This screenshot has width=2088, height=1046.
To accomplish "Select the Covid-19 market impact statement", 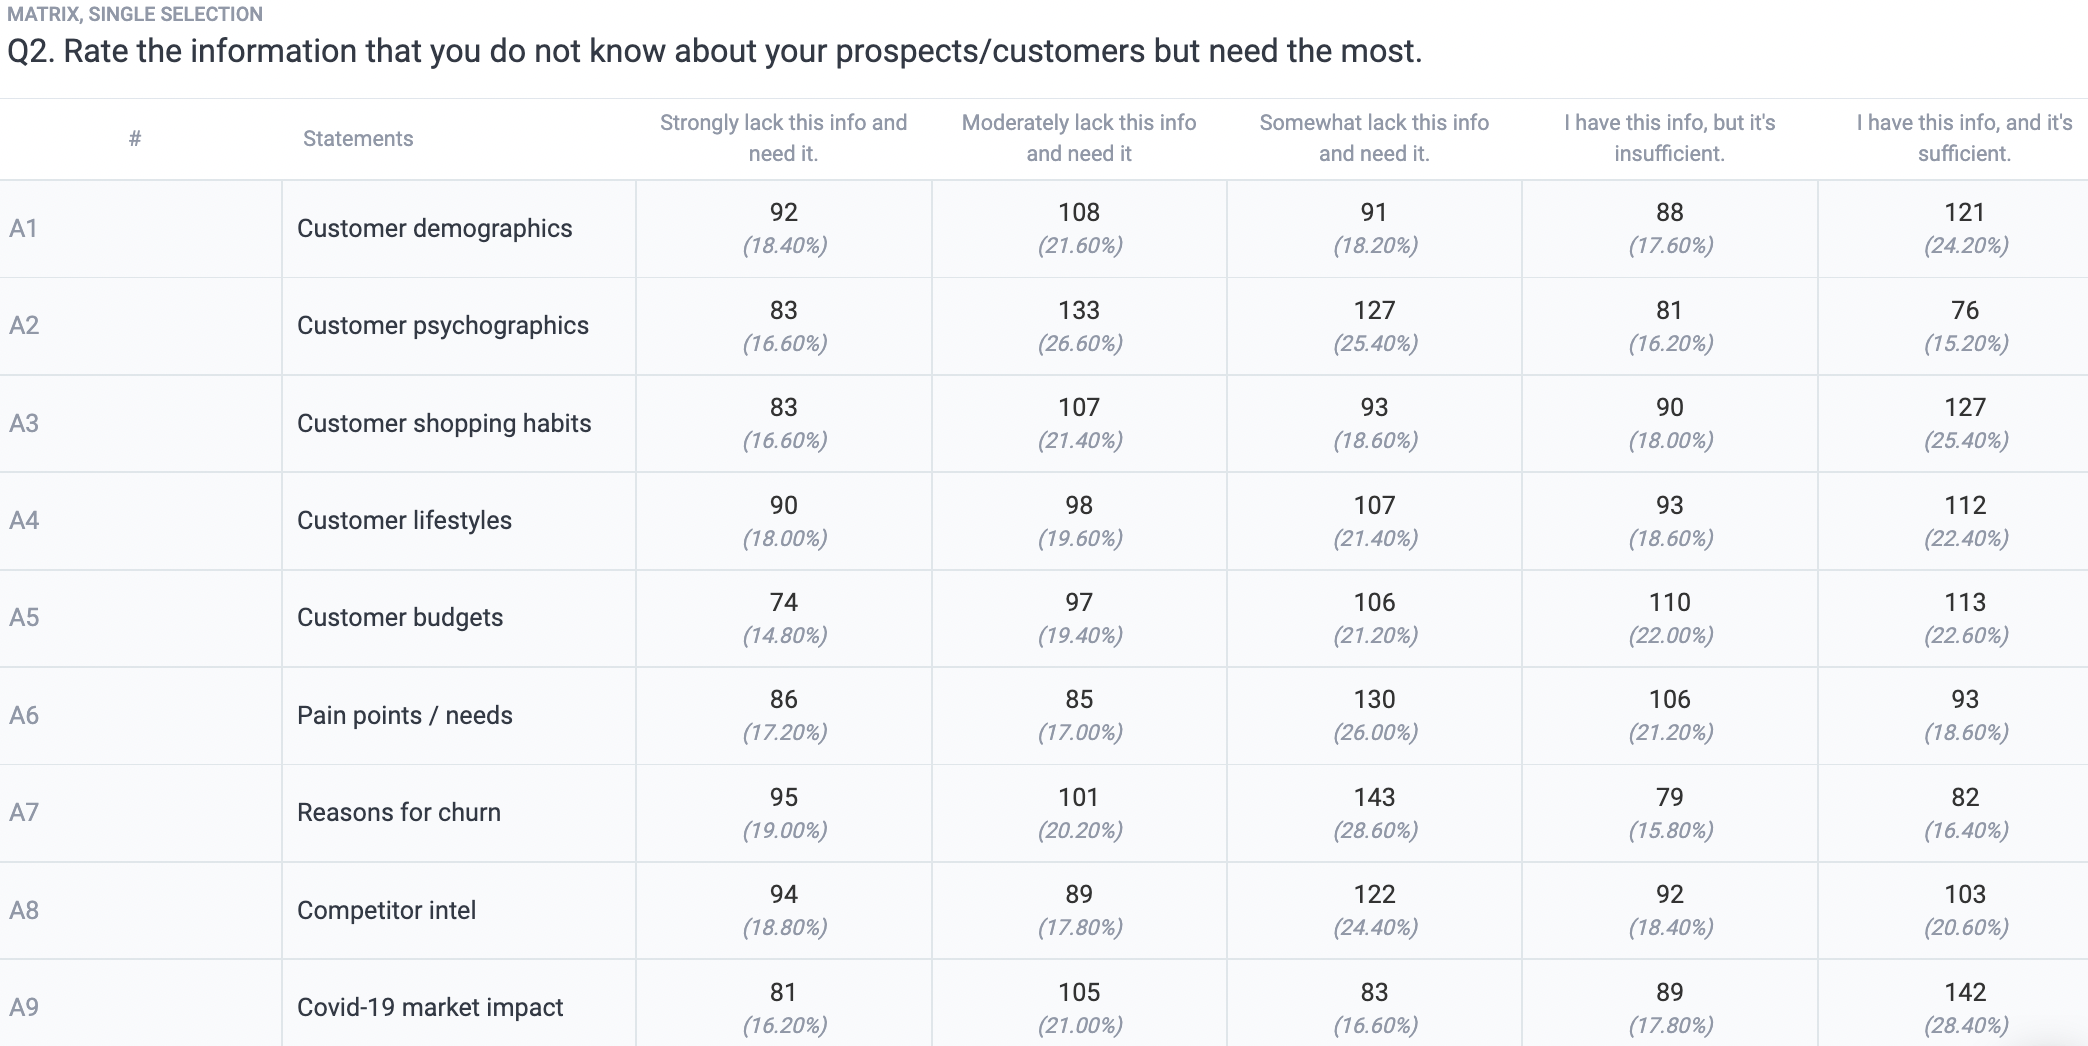I will (x=430, y=1007).
